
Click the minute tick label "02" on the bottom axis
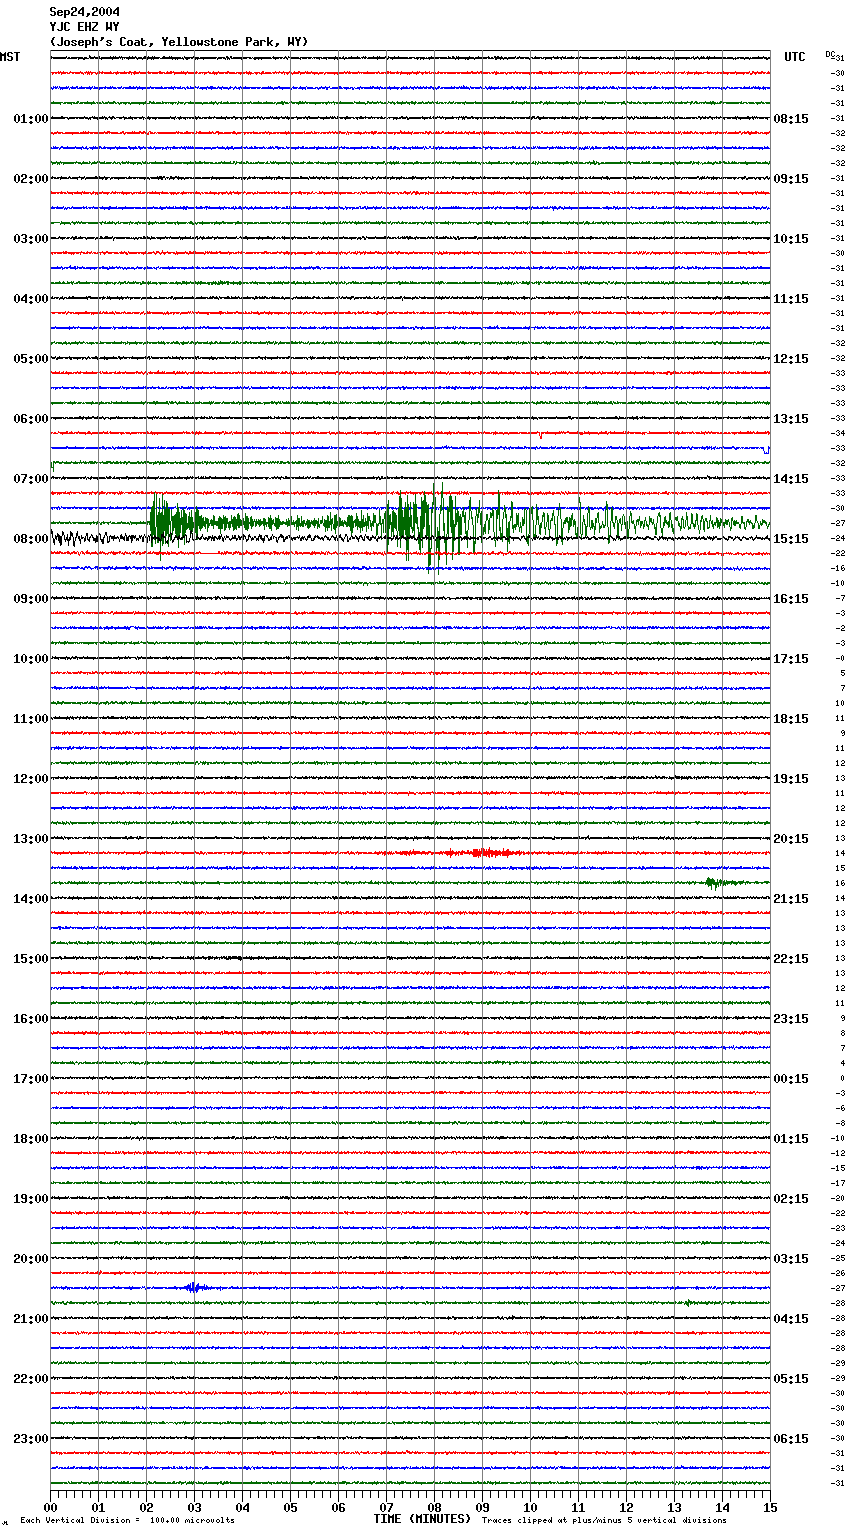click(x=146, y=1507)
